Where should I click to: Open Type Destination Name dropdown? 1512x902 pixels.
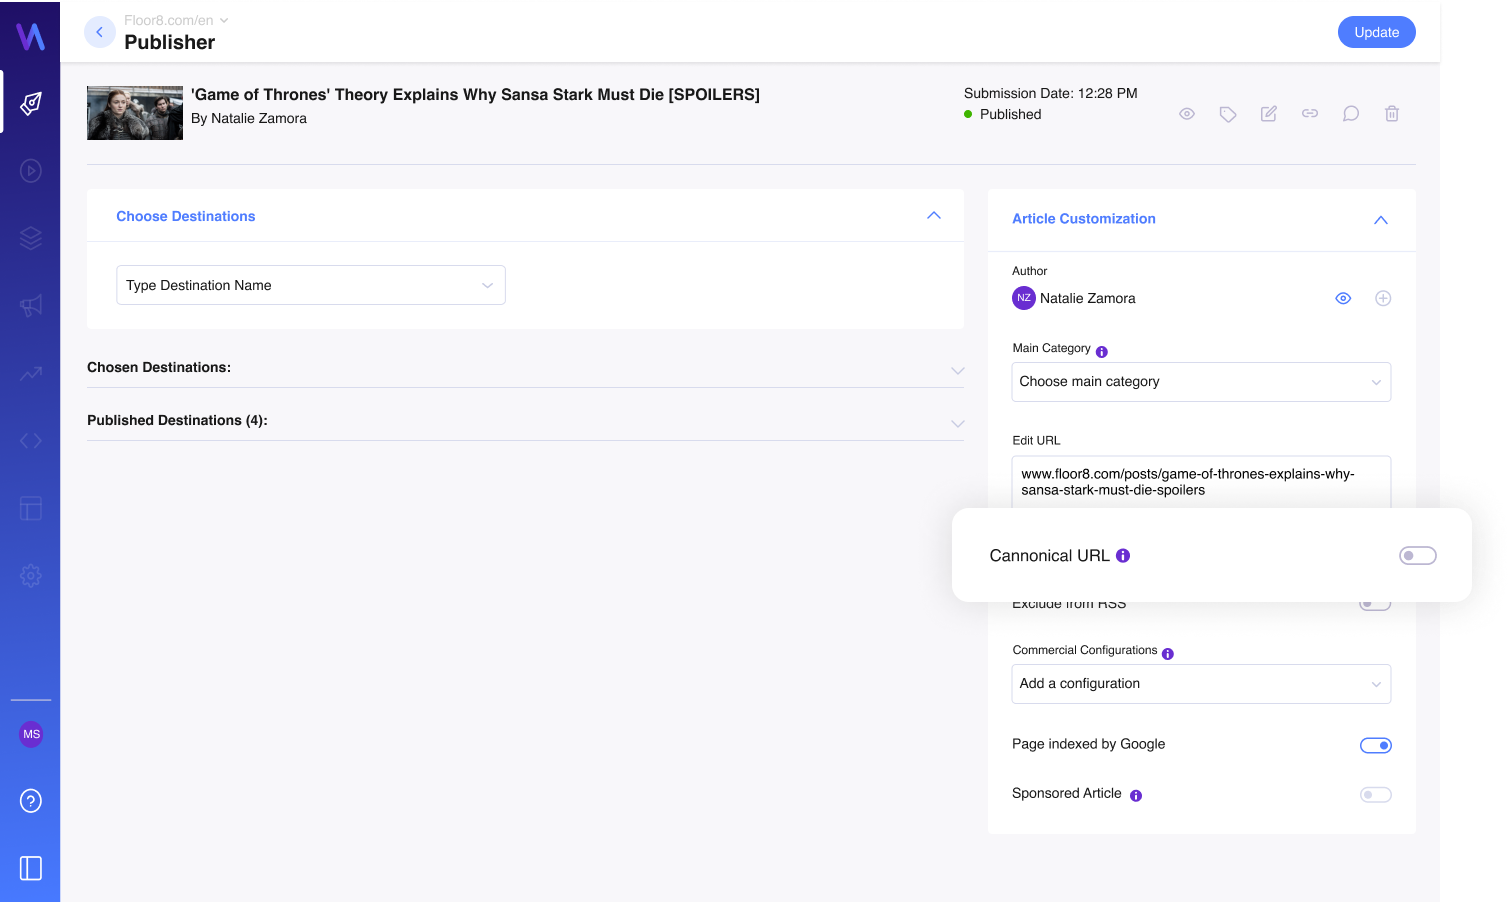coord(311,285)
